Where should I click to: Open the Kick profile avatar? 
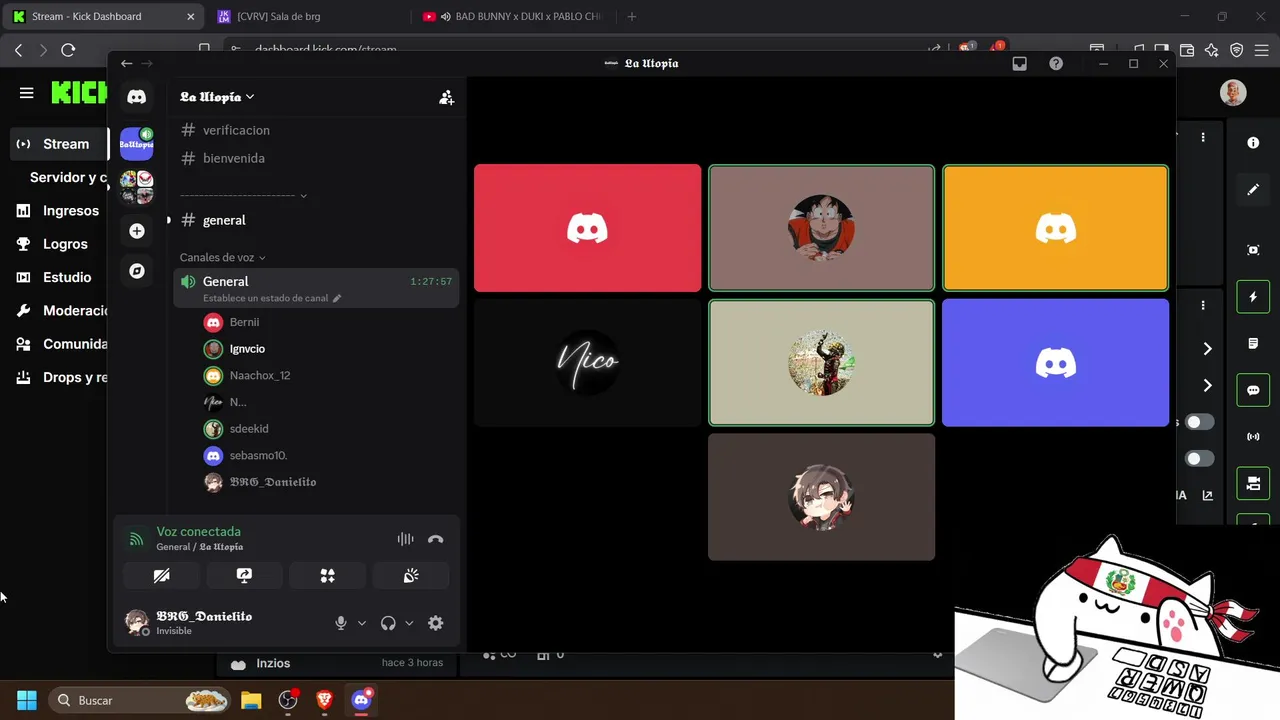(x=1233, y=93)
